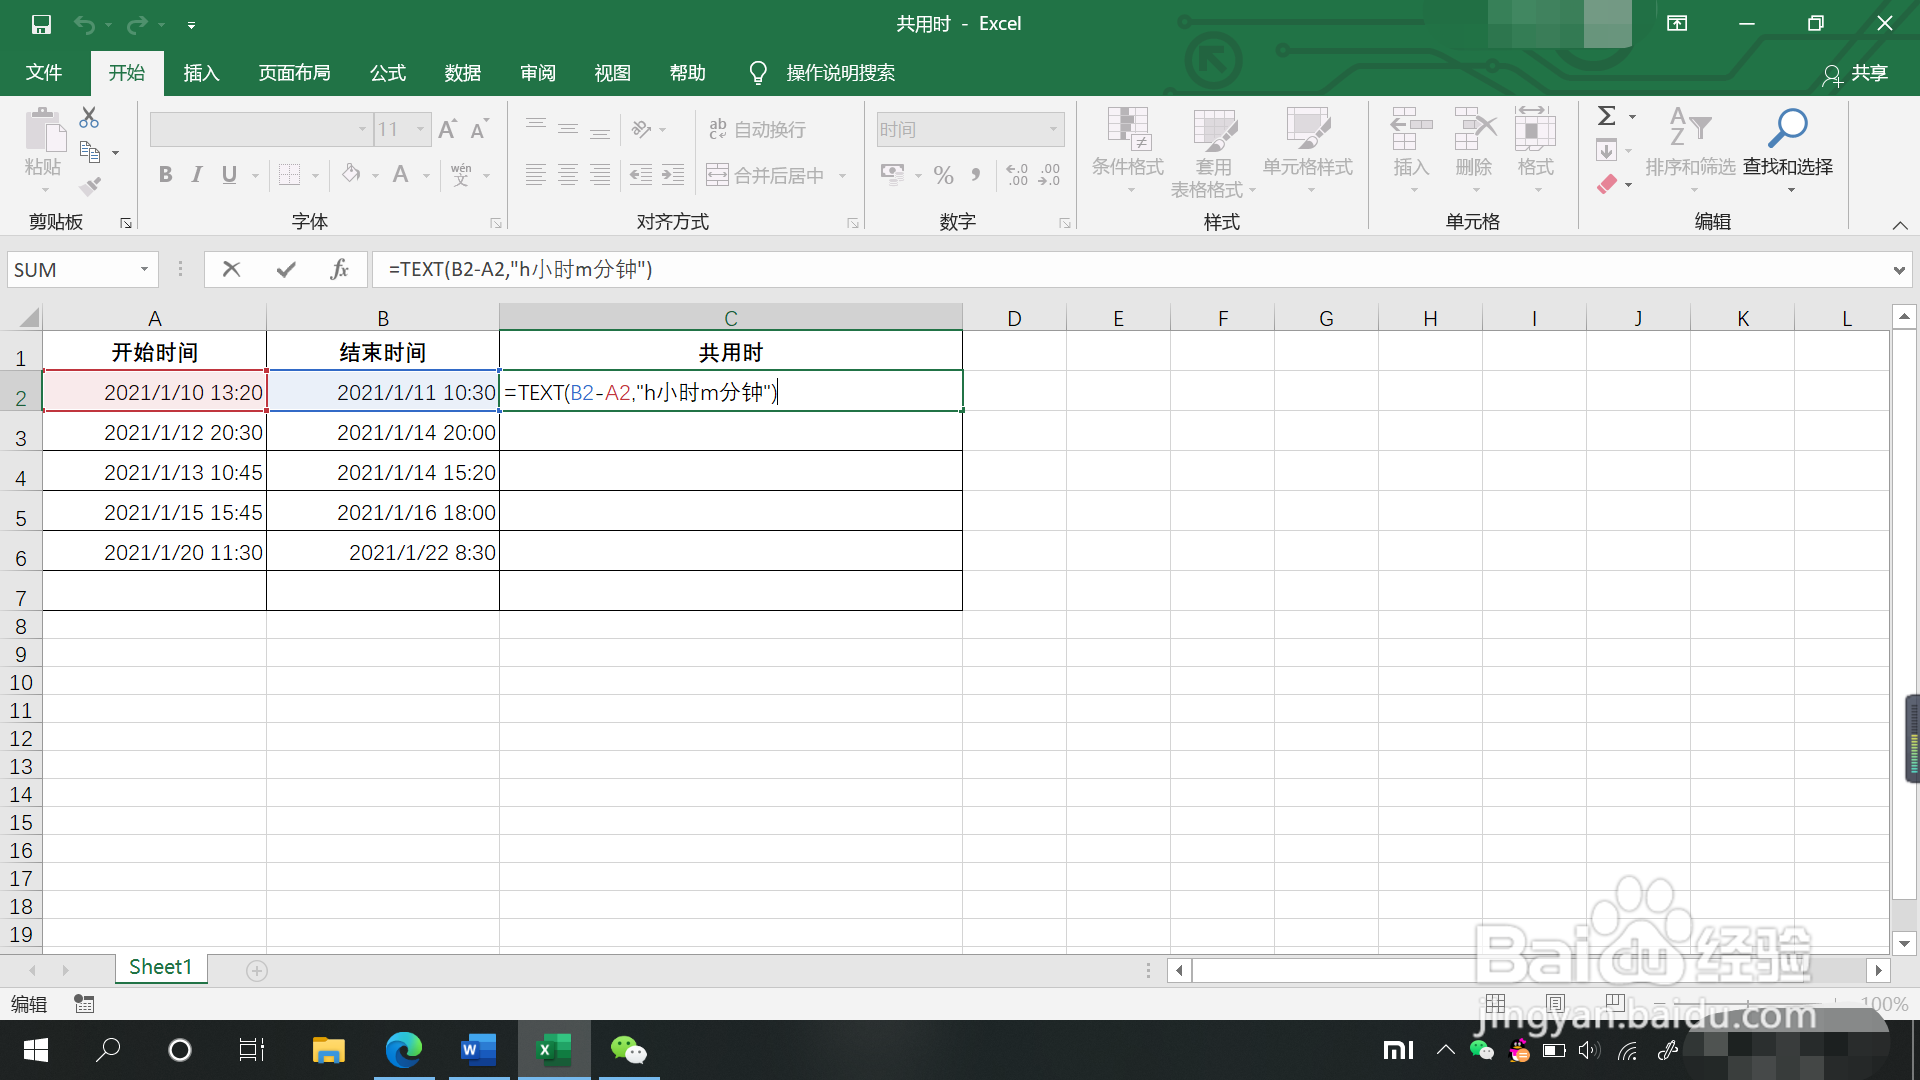This screenshot has width=1920, height=1080.
Task: Add a new sheet with plus button
Action: point(257,971)
